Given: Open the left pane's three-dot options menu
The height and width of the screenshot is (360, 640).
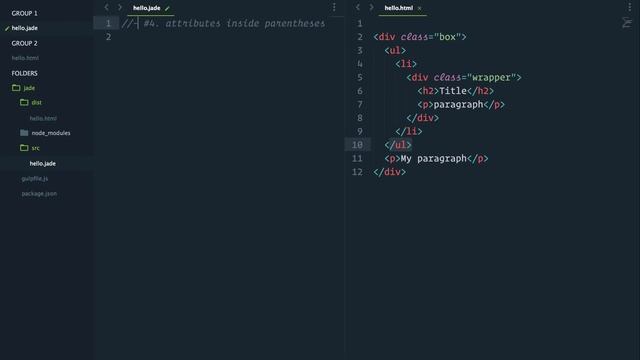Looking at the screenshot, I should 334,7.
